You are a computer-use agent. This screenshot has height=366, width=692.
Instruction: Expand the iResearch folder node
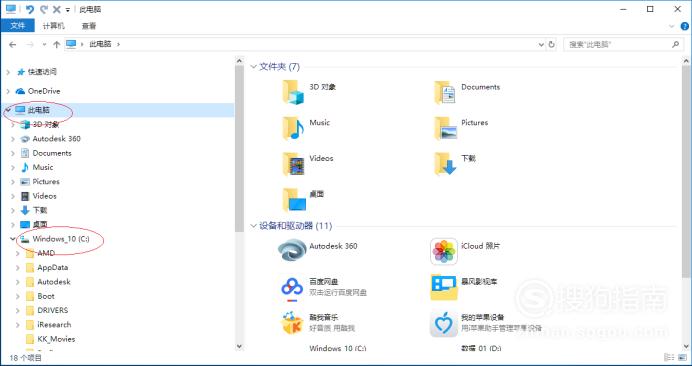pyautogui.click(x=18, y=325)
